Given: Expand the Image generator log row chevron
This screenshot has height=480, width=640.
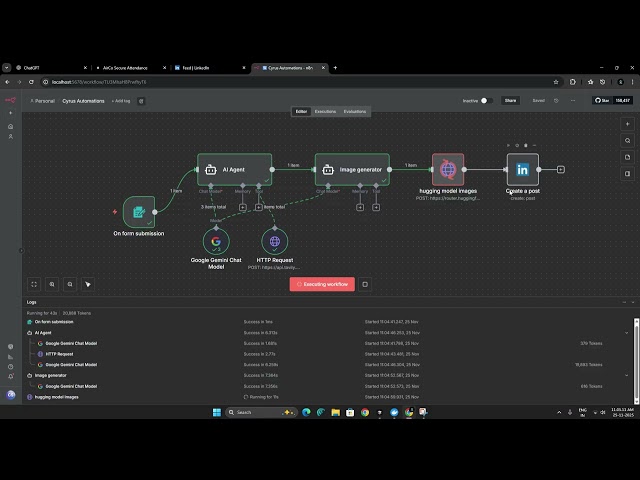Looking at the screenshot, I should point(627,375).
